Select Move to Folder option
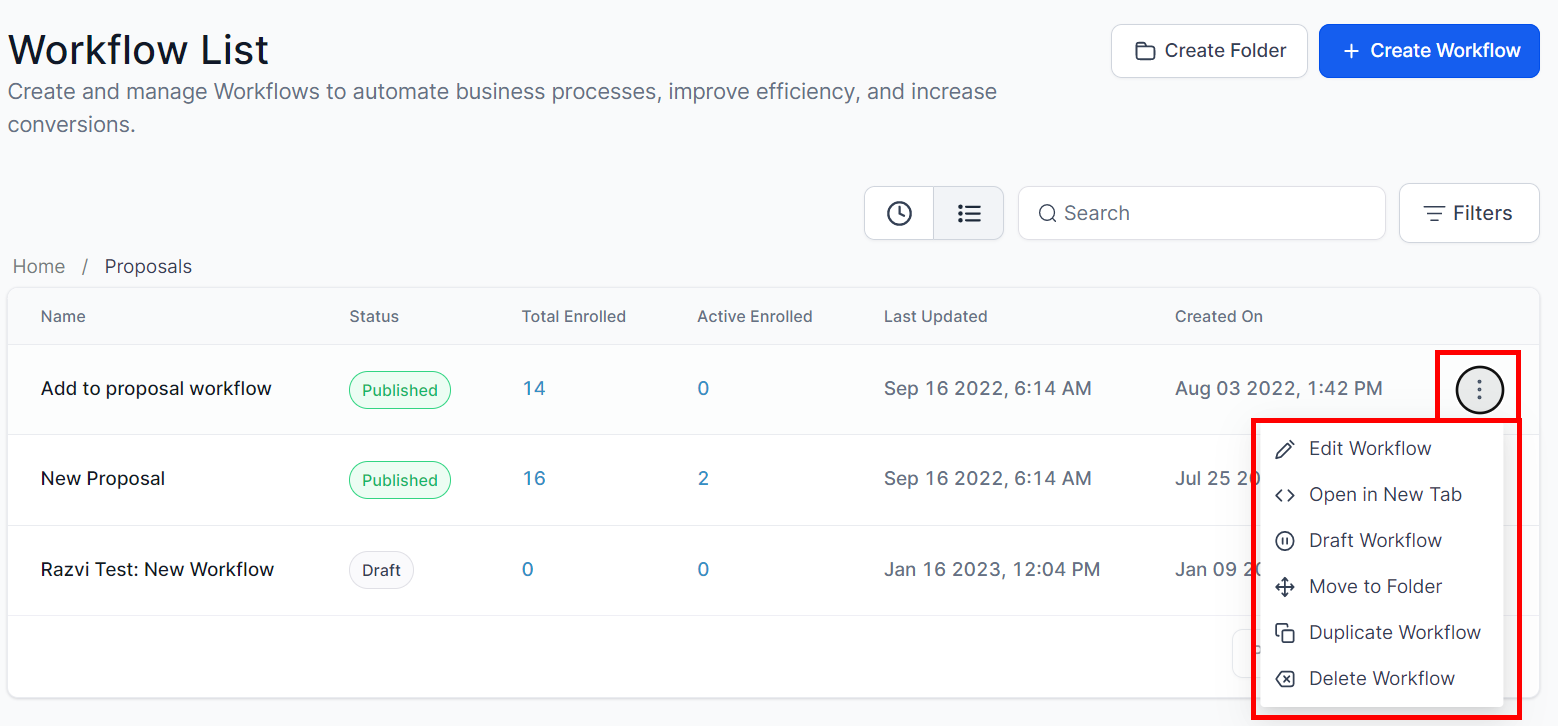This screenshot has height=726, width=1558. coord(1374,587)
